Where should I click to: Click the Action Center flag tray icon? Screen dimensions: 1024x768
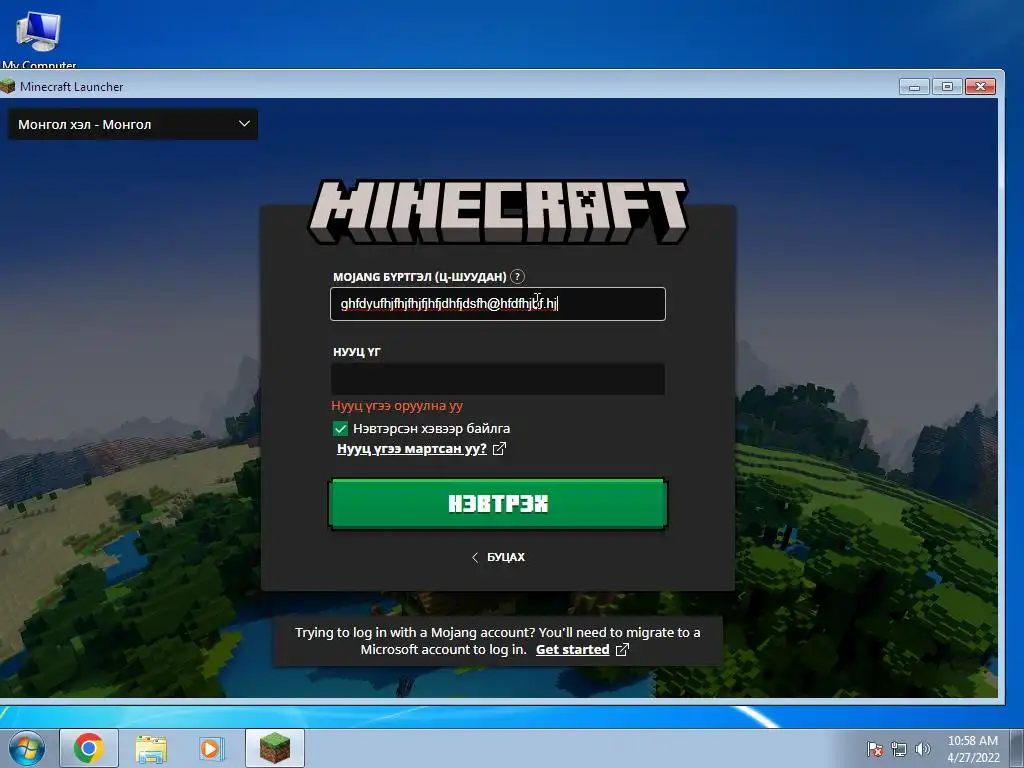pos(875,749)
